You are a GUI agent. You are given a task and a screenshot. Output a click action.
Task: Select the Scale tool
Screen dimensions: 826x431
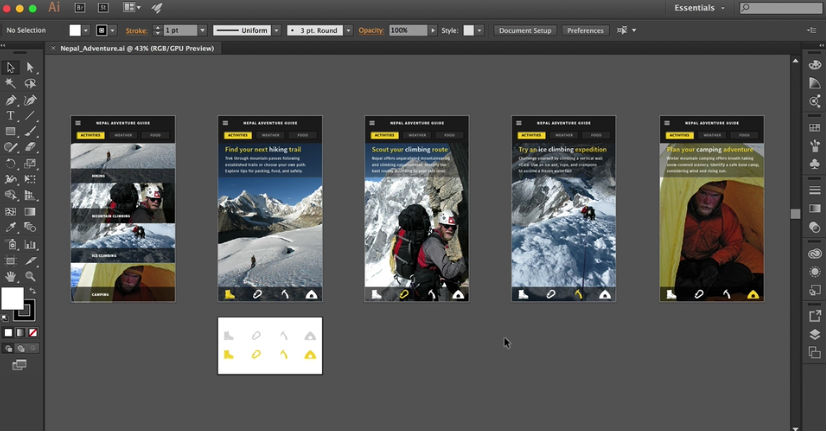30,163
